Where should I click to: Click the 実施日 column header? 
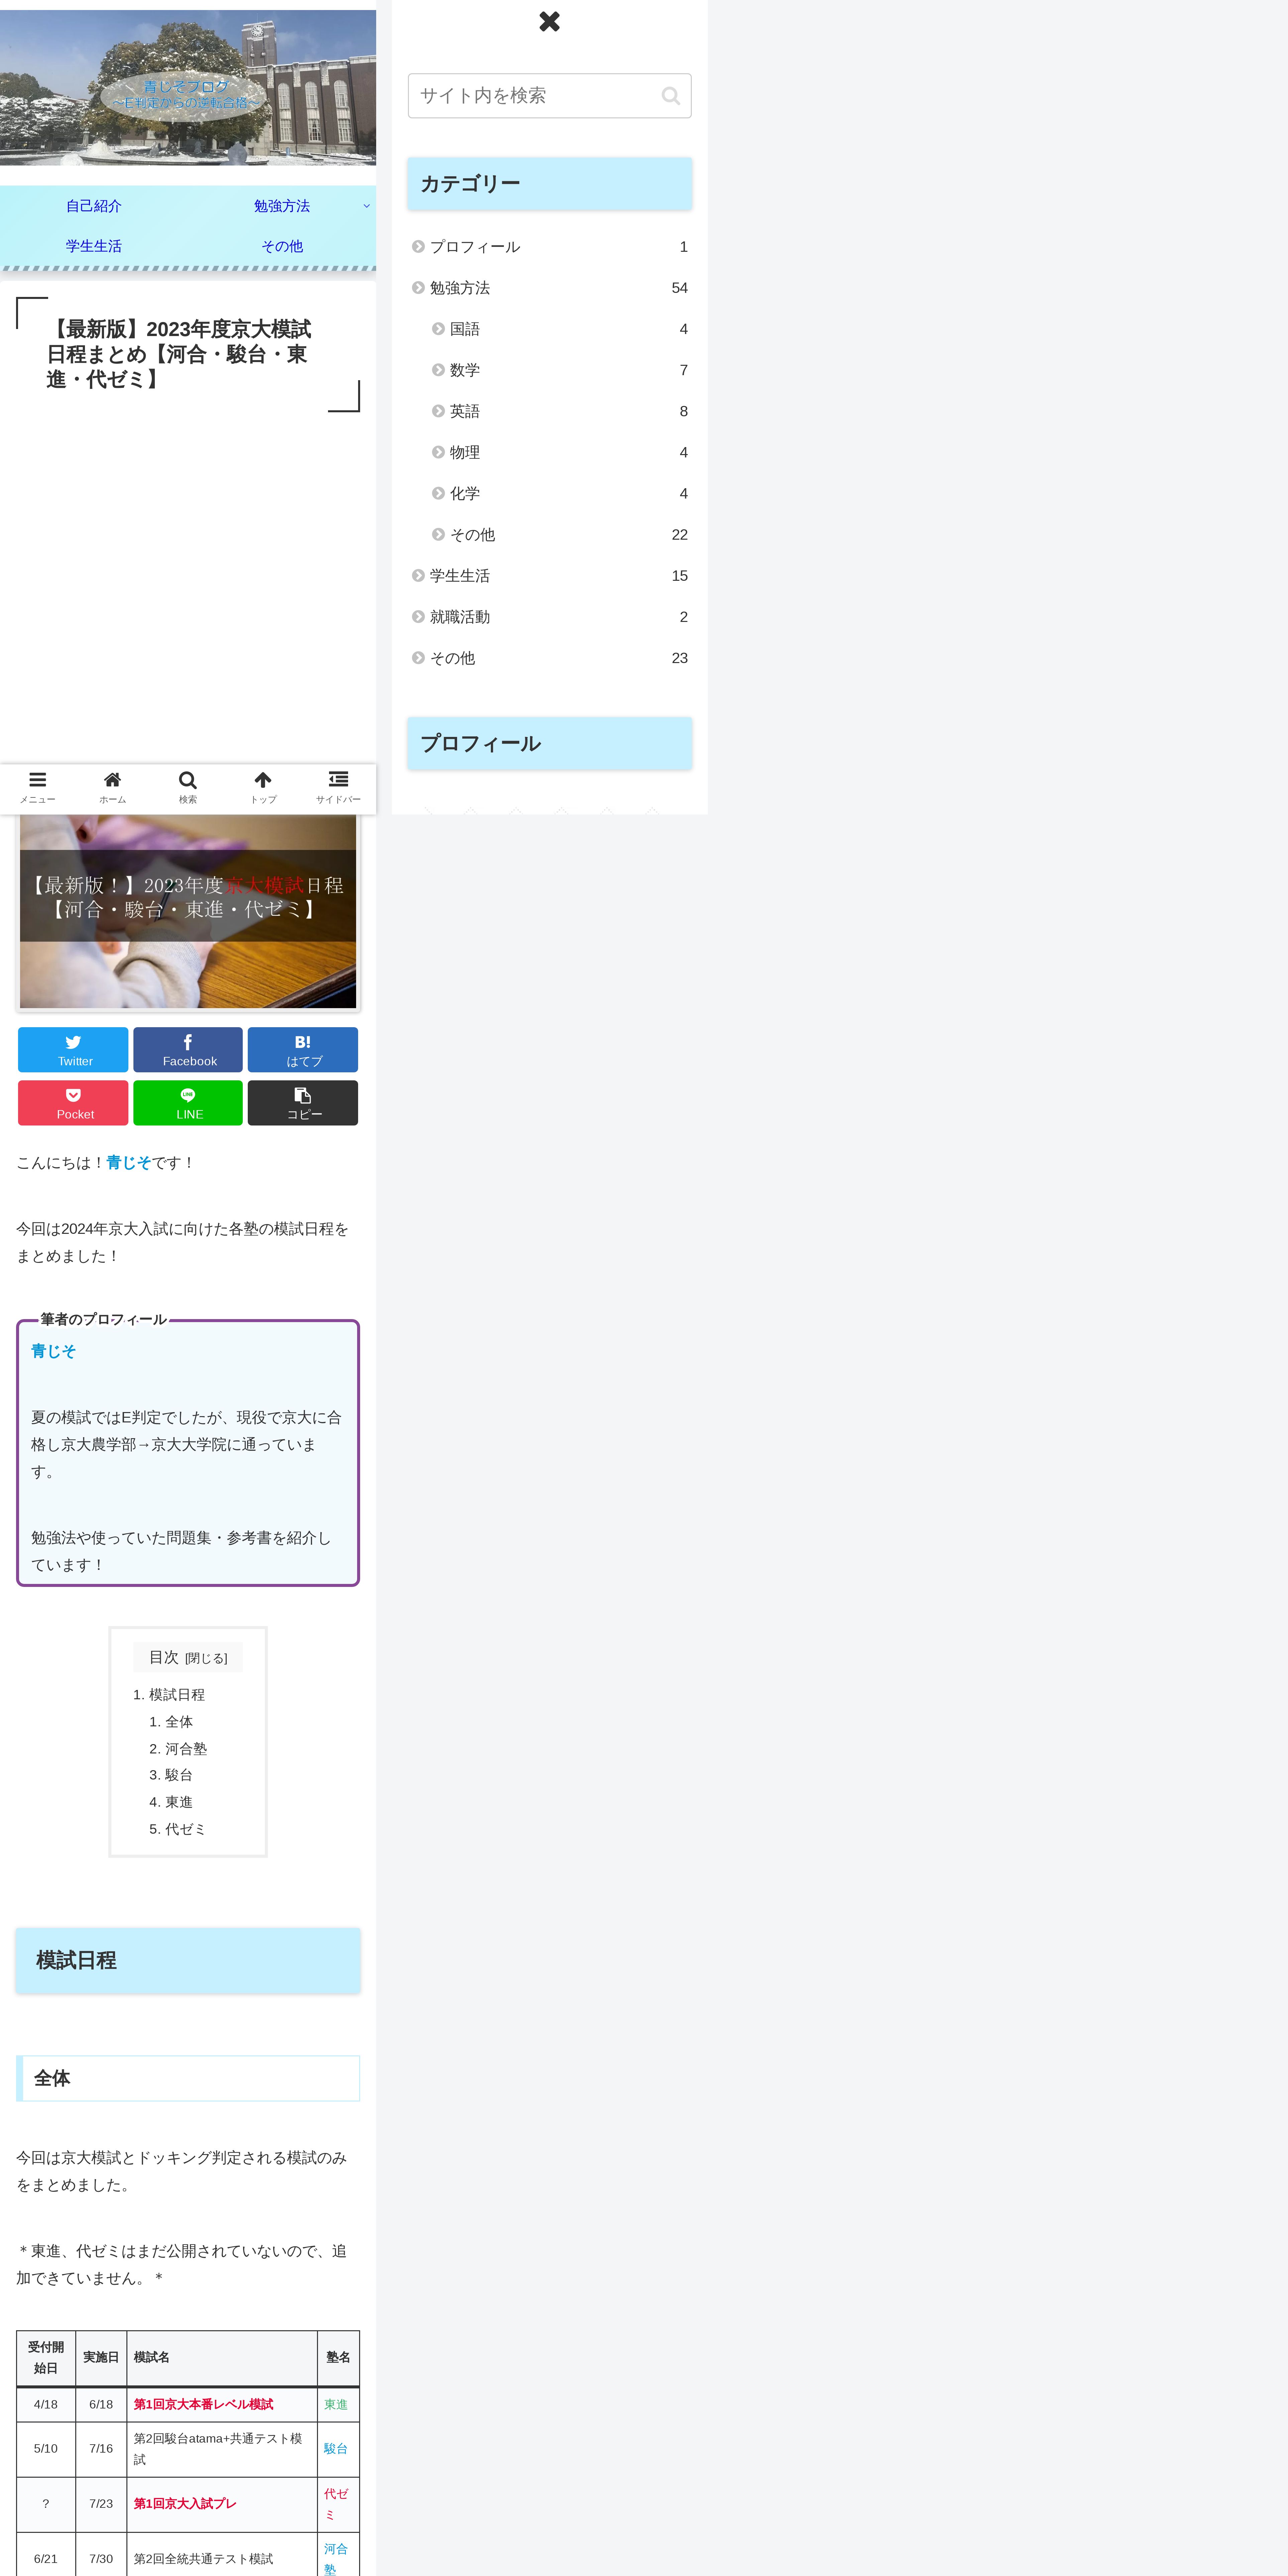(101, 2358)
